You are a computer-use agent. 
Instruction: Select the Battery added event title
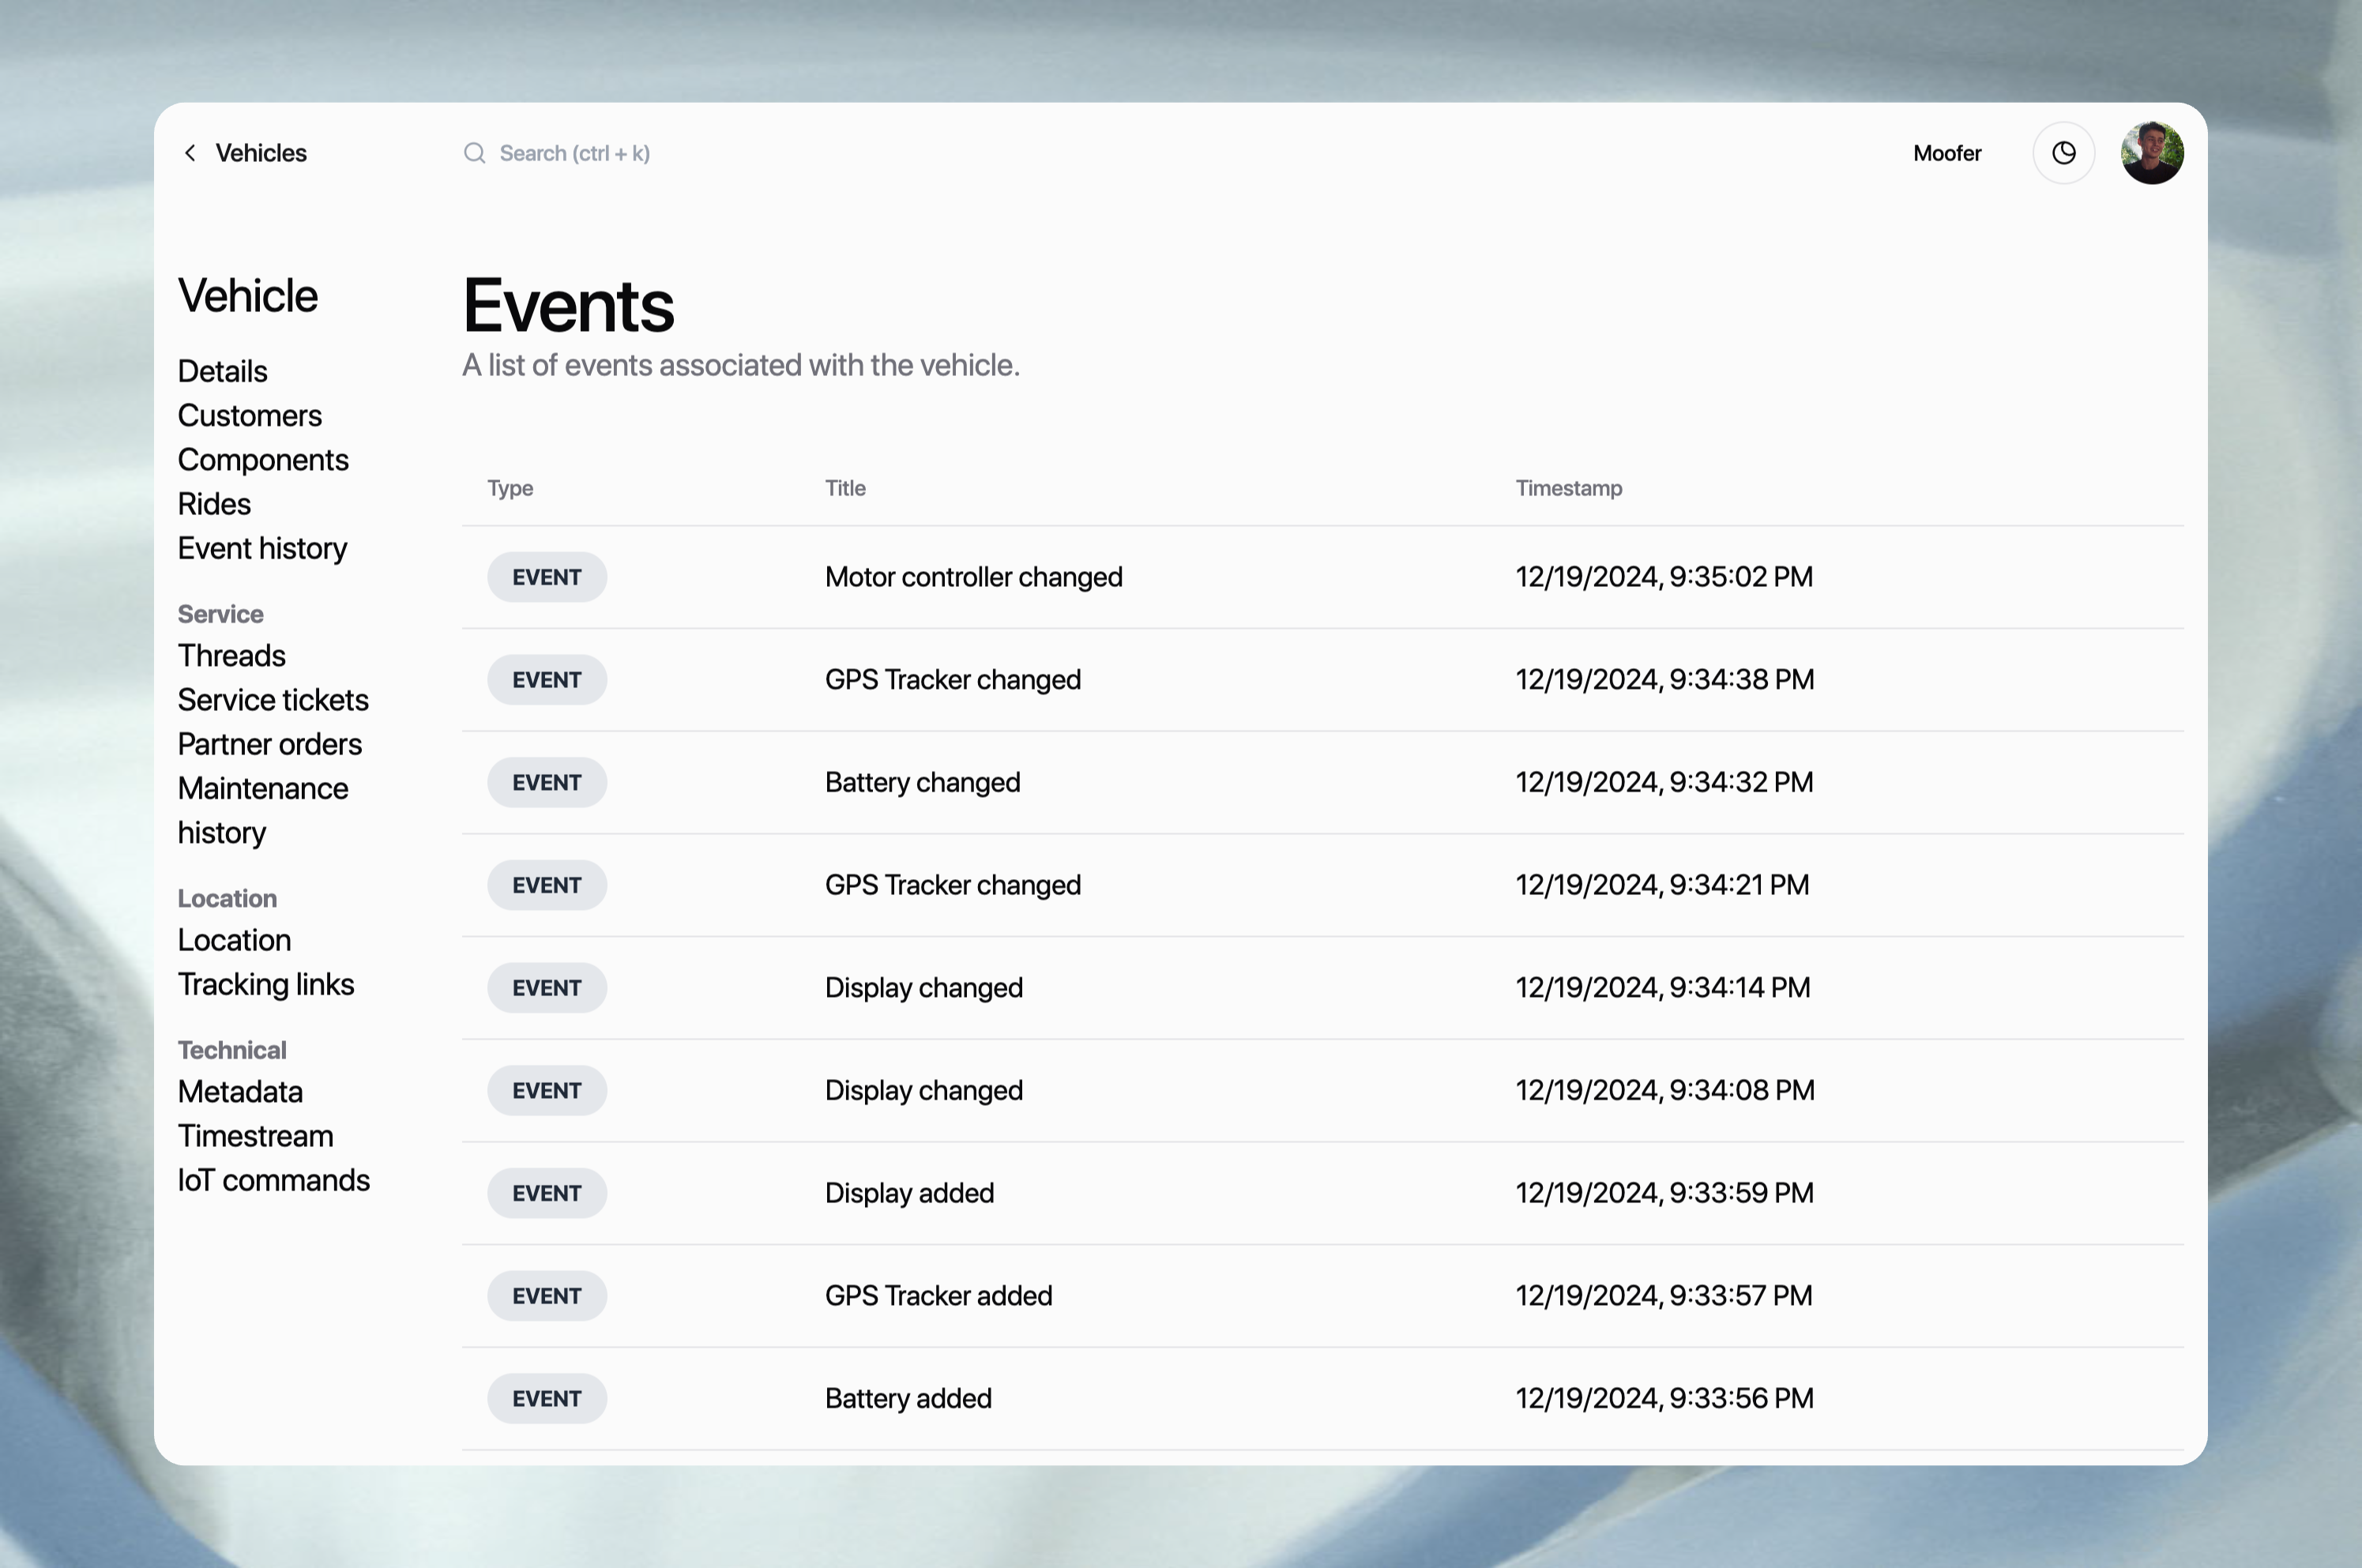(908, 1398)
